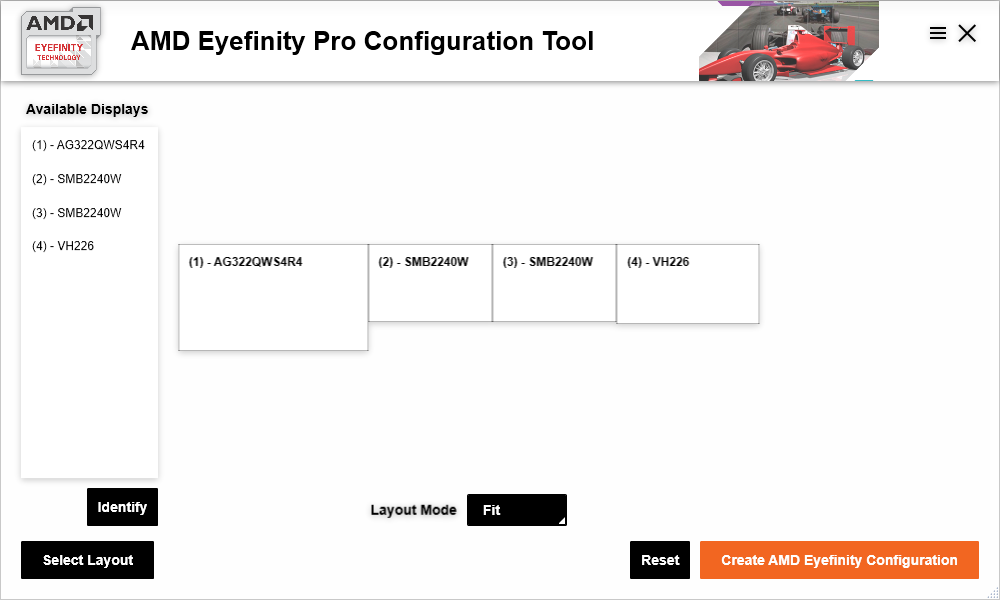
Task: Select display (2) SMB2240W in the list
Action: point(77,179)
